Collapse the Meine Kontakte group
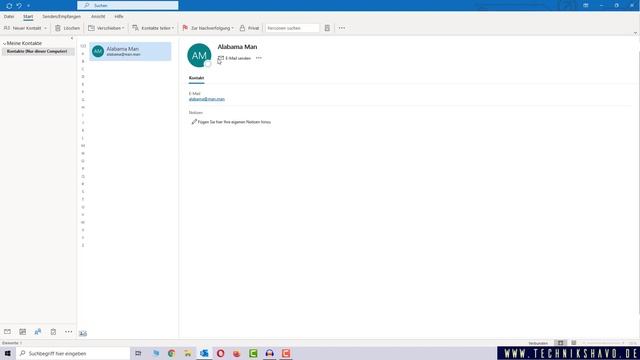640x360 pixels. (4, 43)
